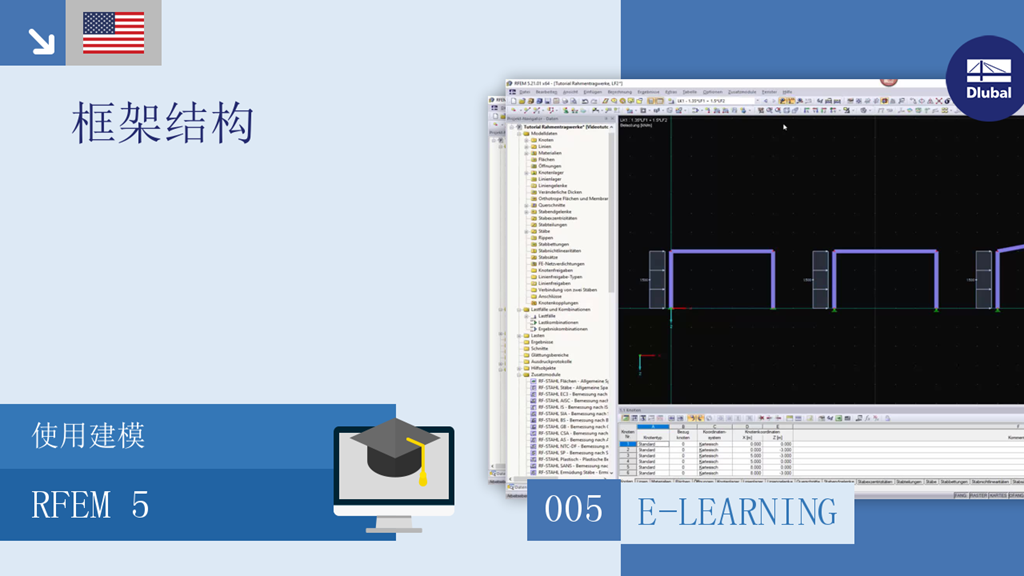The height and width of the screenshot is (576, 1024).
Task: Switch to Stabnichtlinearitäten table tab
Action: click(x=989, y=481)
